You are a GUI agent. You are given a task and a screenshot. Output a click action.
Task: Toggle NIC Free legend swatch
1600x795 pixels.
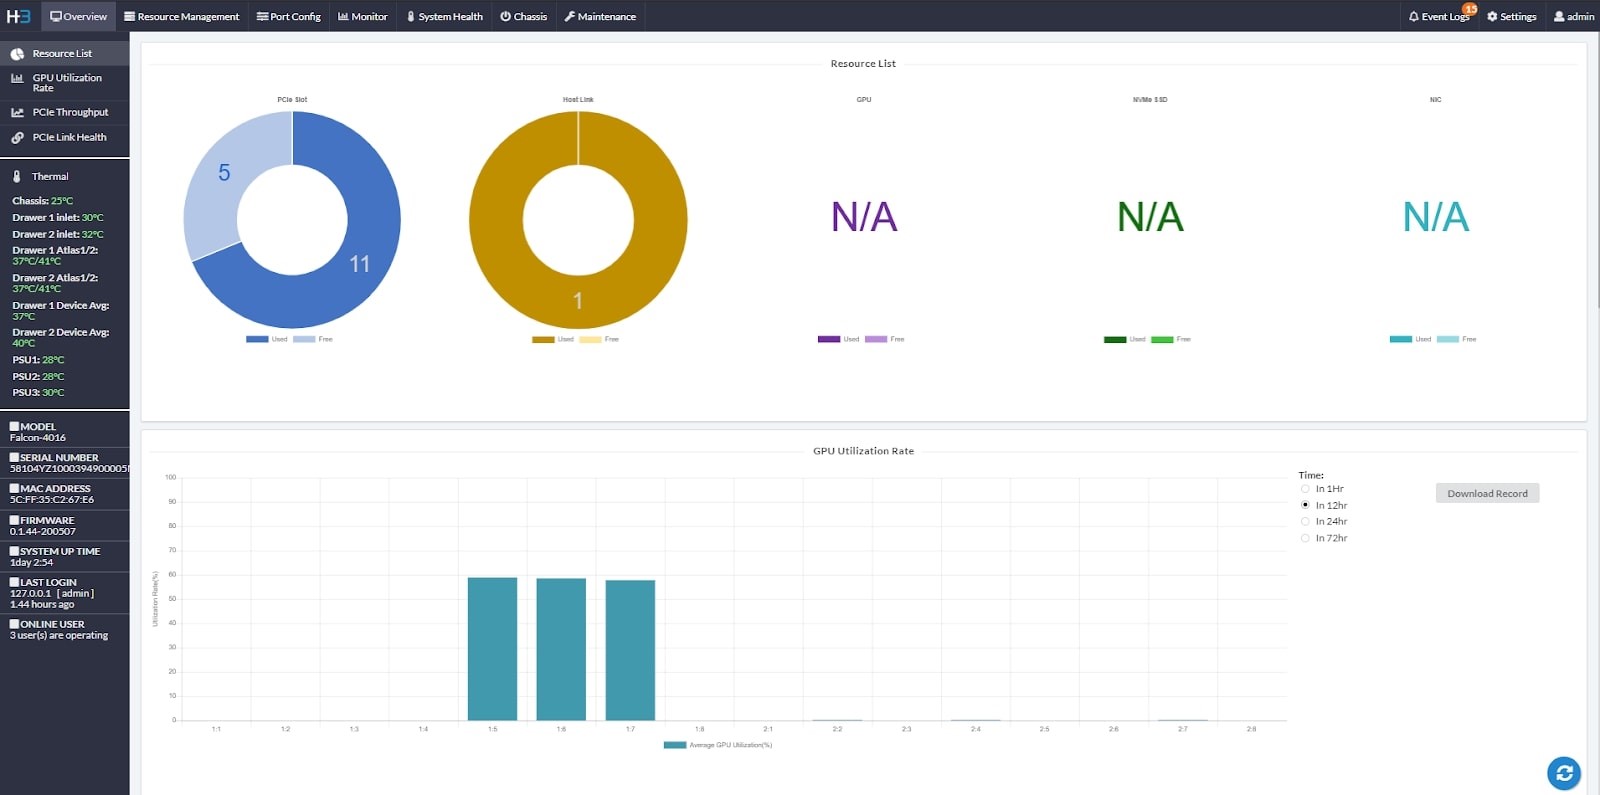[x=1448, y=339]
